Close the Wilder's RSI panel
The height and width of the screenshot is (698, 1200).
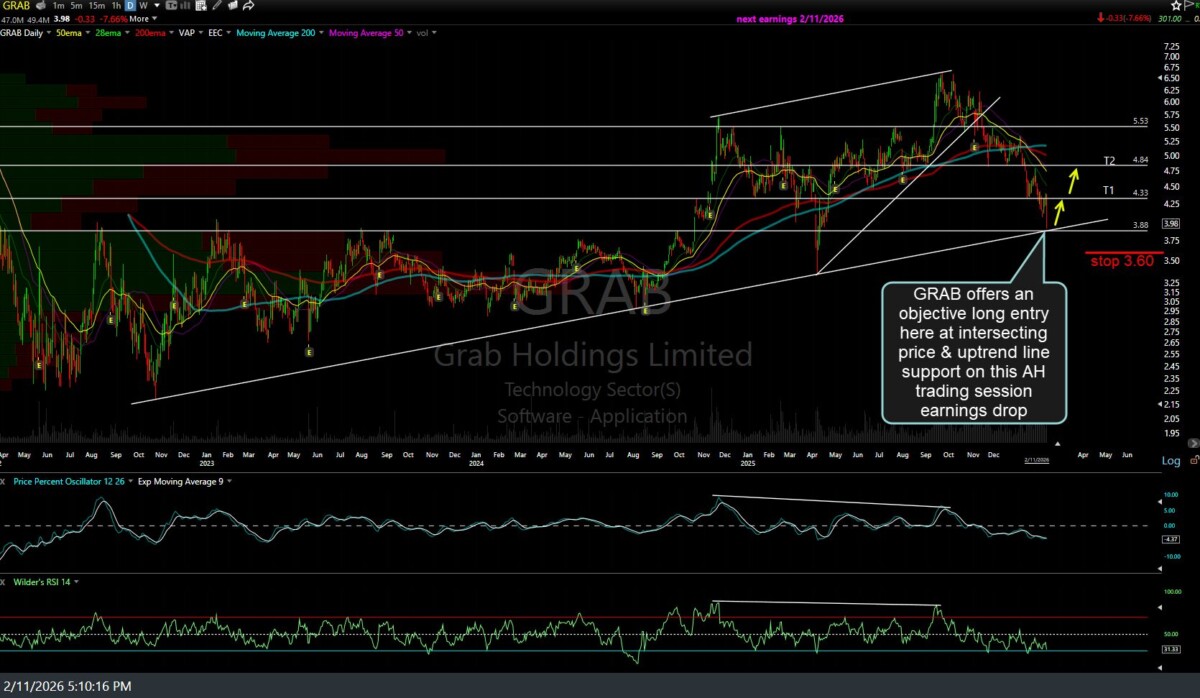[x=5, y=581]
